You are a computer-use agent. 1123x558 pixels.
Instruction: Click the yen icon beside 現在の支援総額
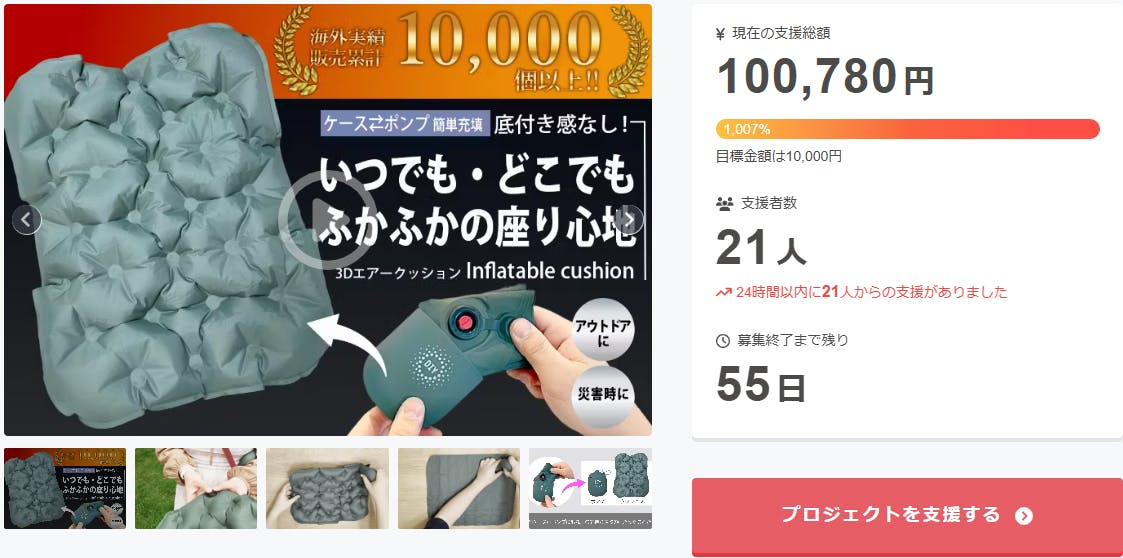720,34
